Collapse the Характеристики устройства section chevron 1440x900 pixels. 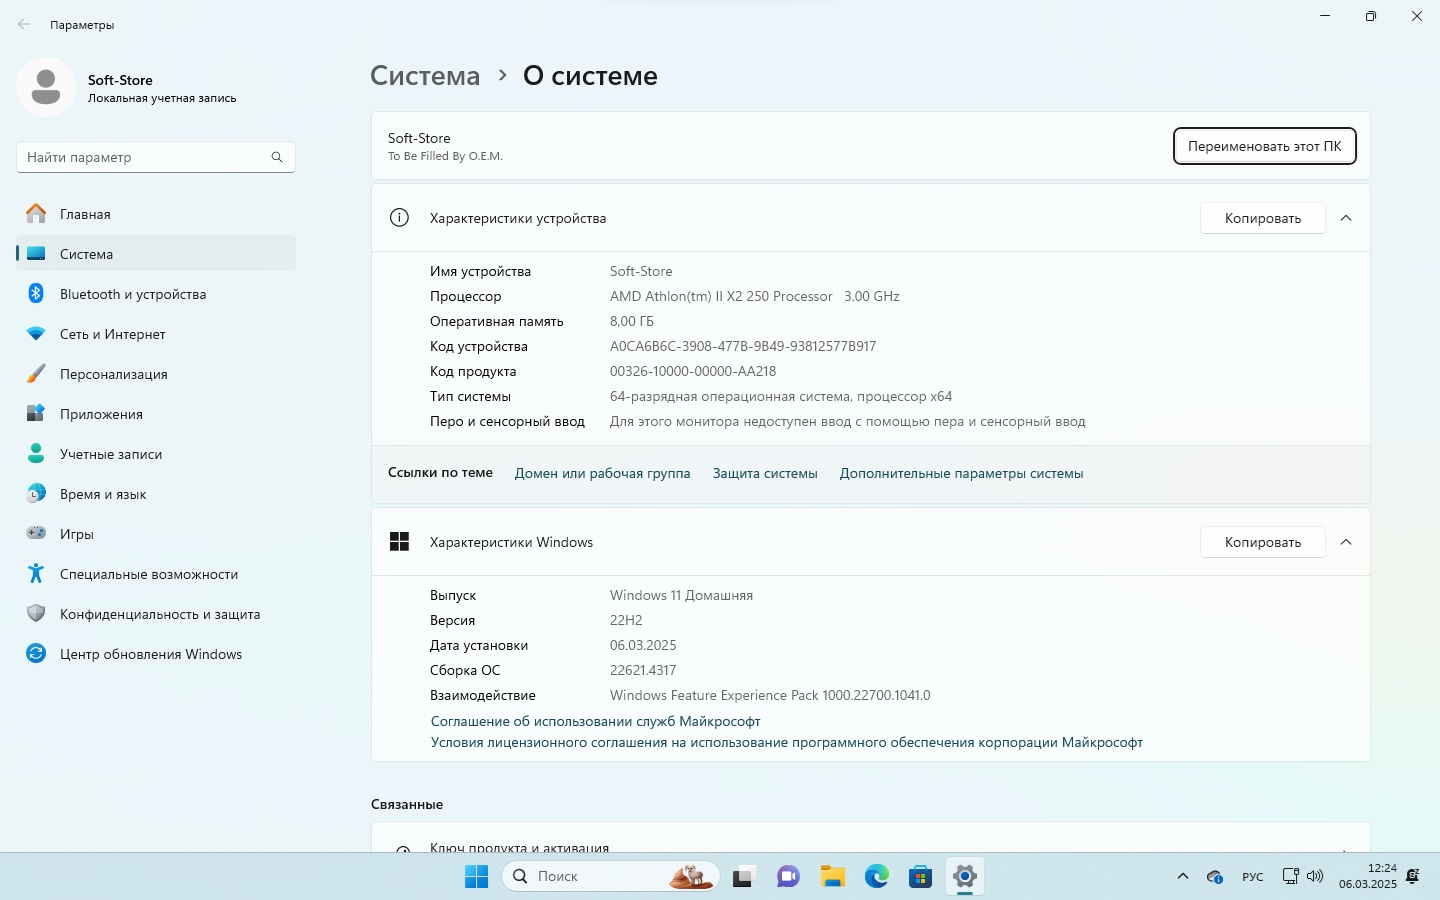point(1346,218)
